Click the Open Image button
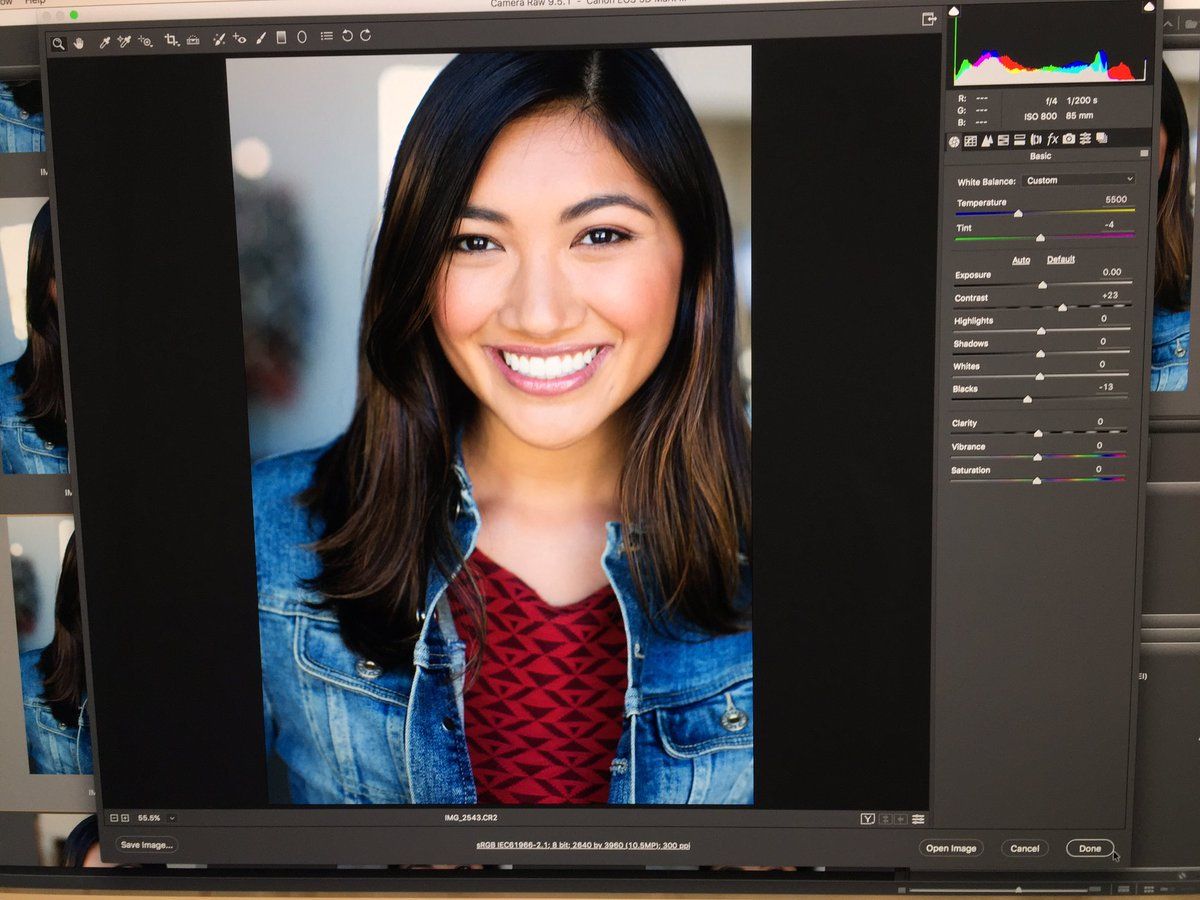The width and height of the screenshot is (1200, 900). point(950,848)
